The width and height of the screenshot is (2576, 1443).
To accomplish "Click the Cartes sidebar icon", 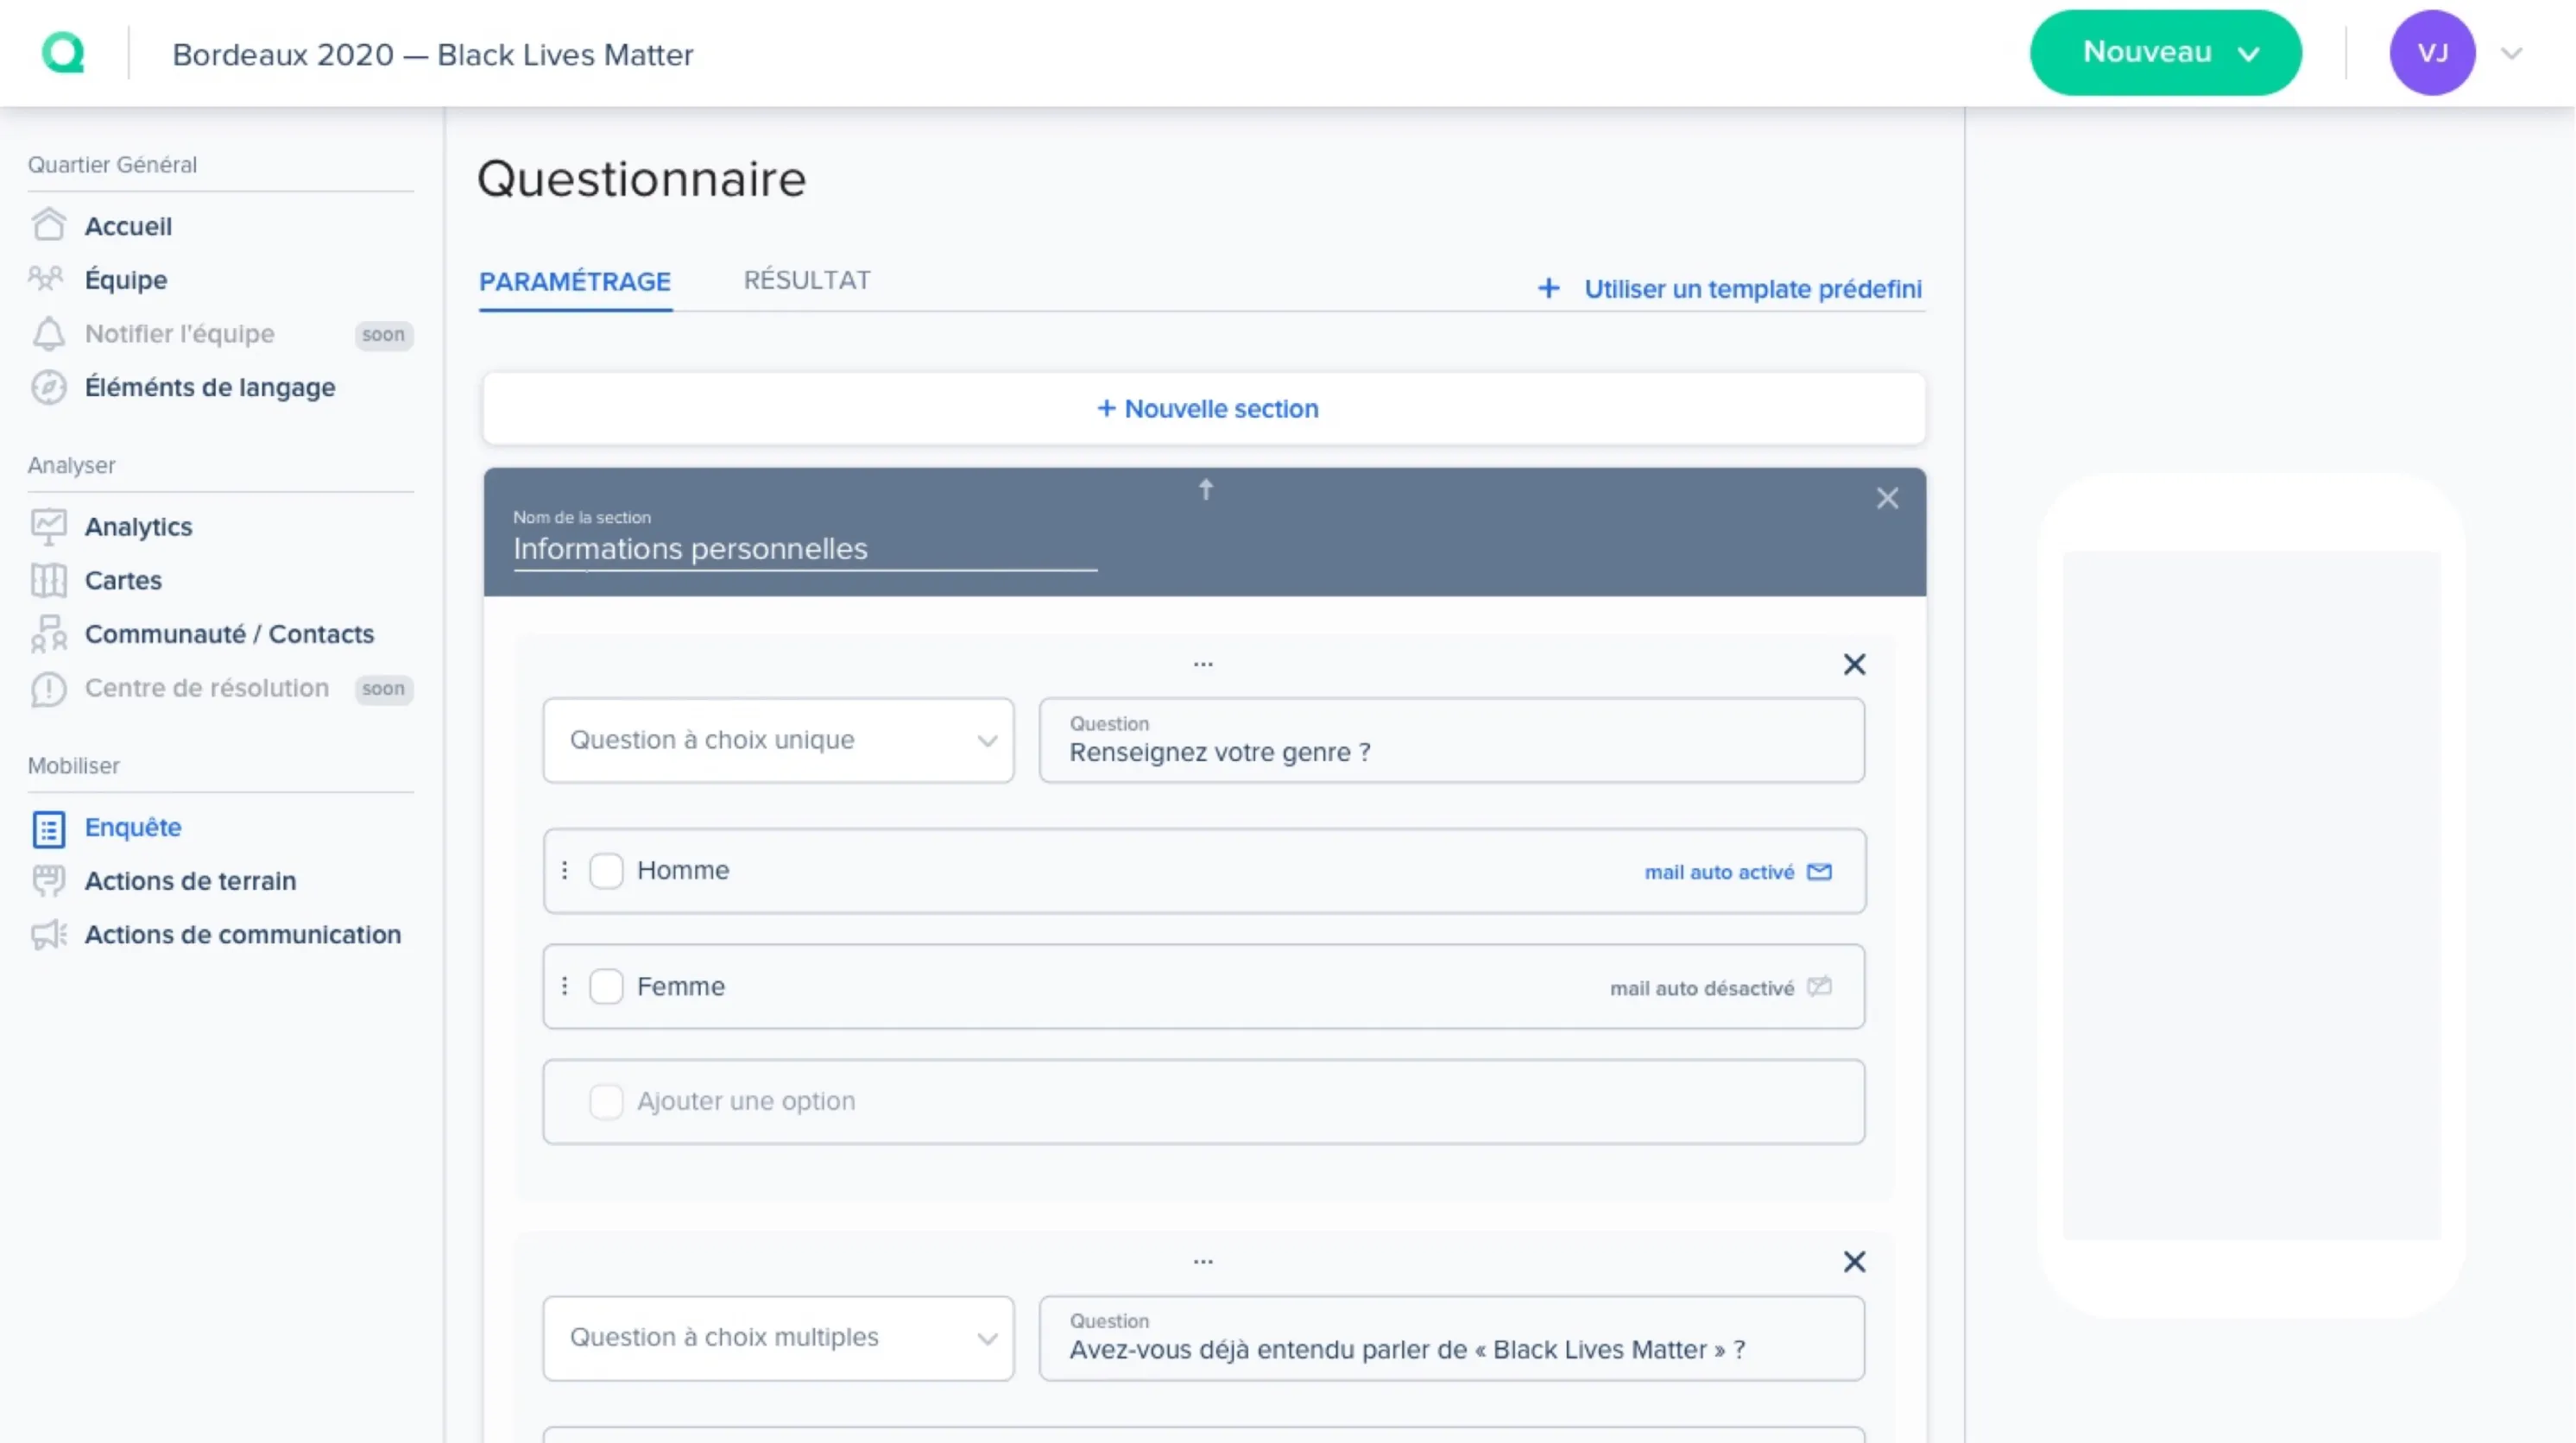I will (47, 578).
